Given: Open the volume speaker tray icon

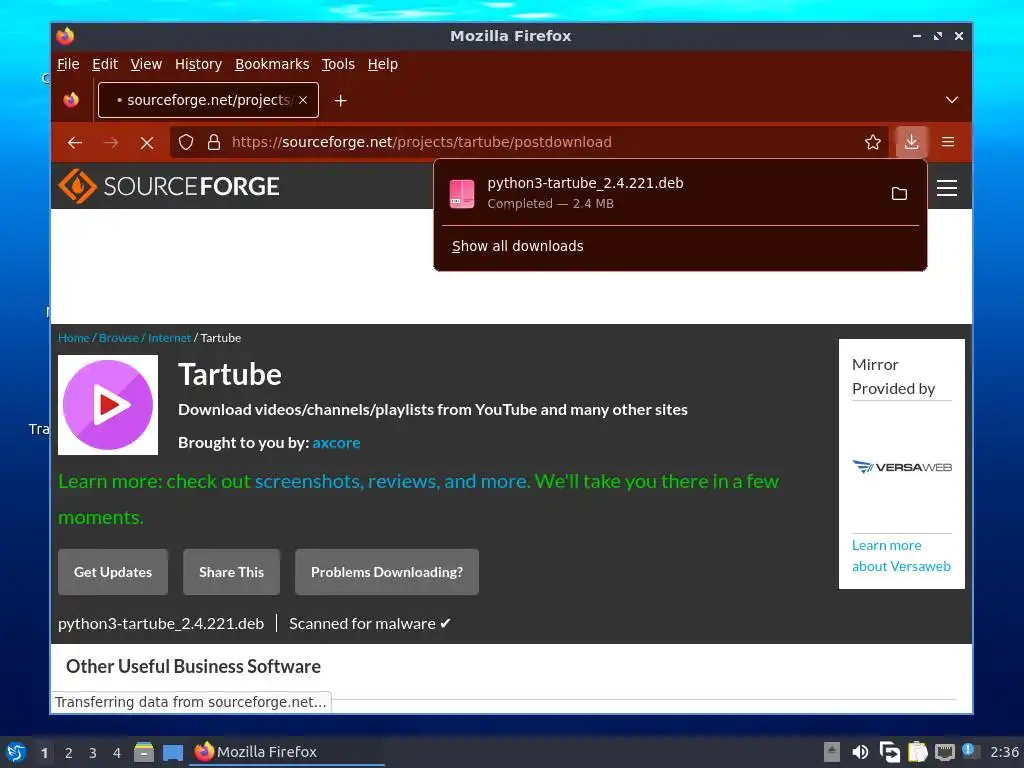Looking at the screenshot, I should (x=860, y=752).
